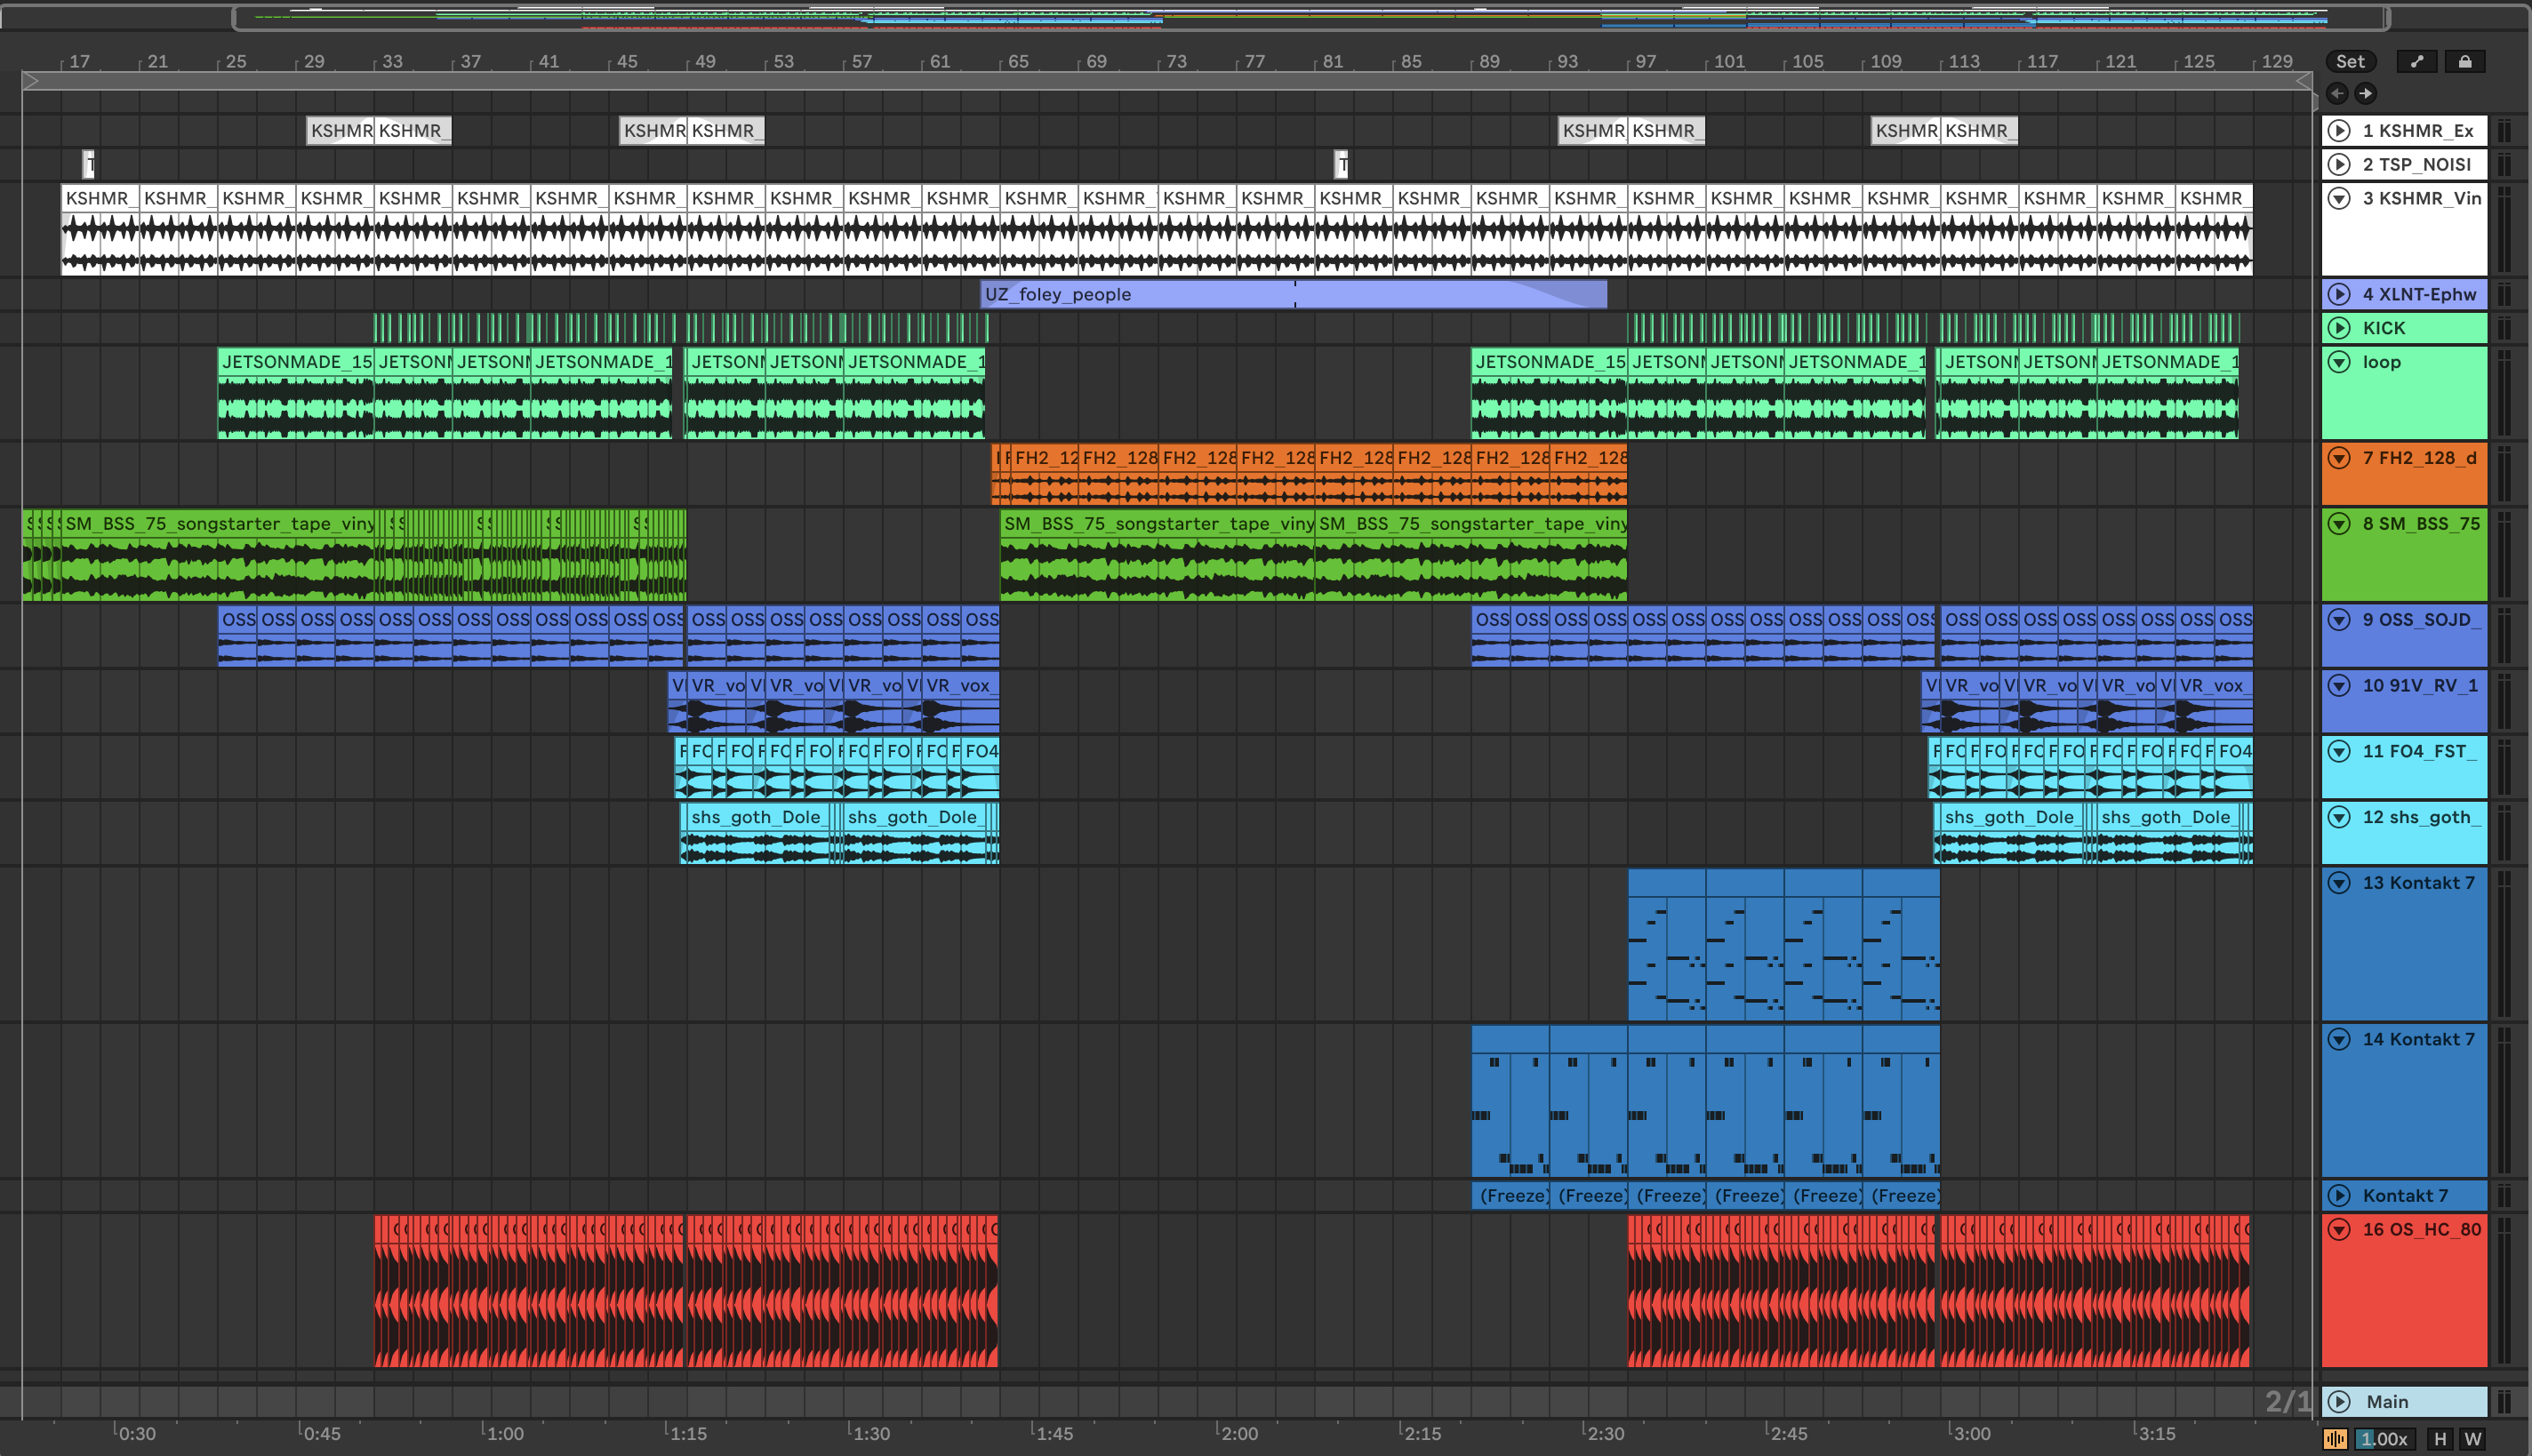Toggle the Lock Envelopes padlock button
The image size is (2532, 1456).
click(2465, 61)
